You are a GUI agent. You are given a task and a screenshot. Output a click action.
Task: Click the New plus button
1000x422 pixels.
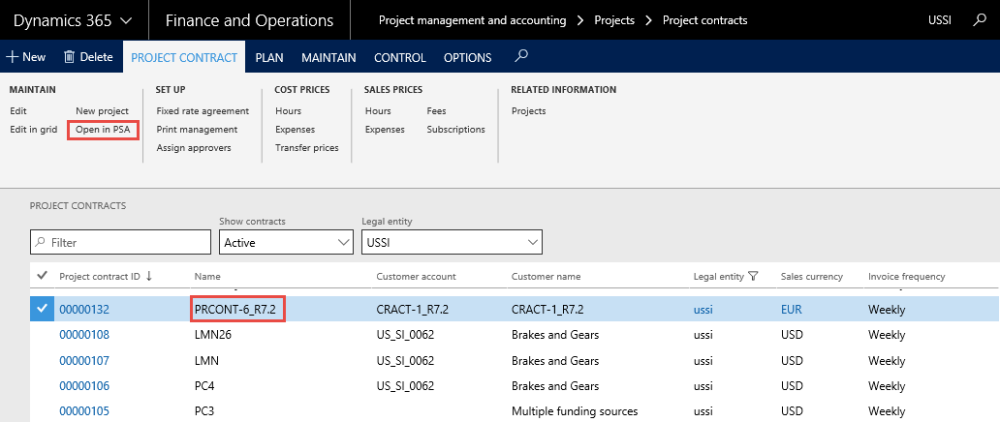(26, 57)
